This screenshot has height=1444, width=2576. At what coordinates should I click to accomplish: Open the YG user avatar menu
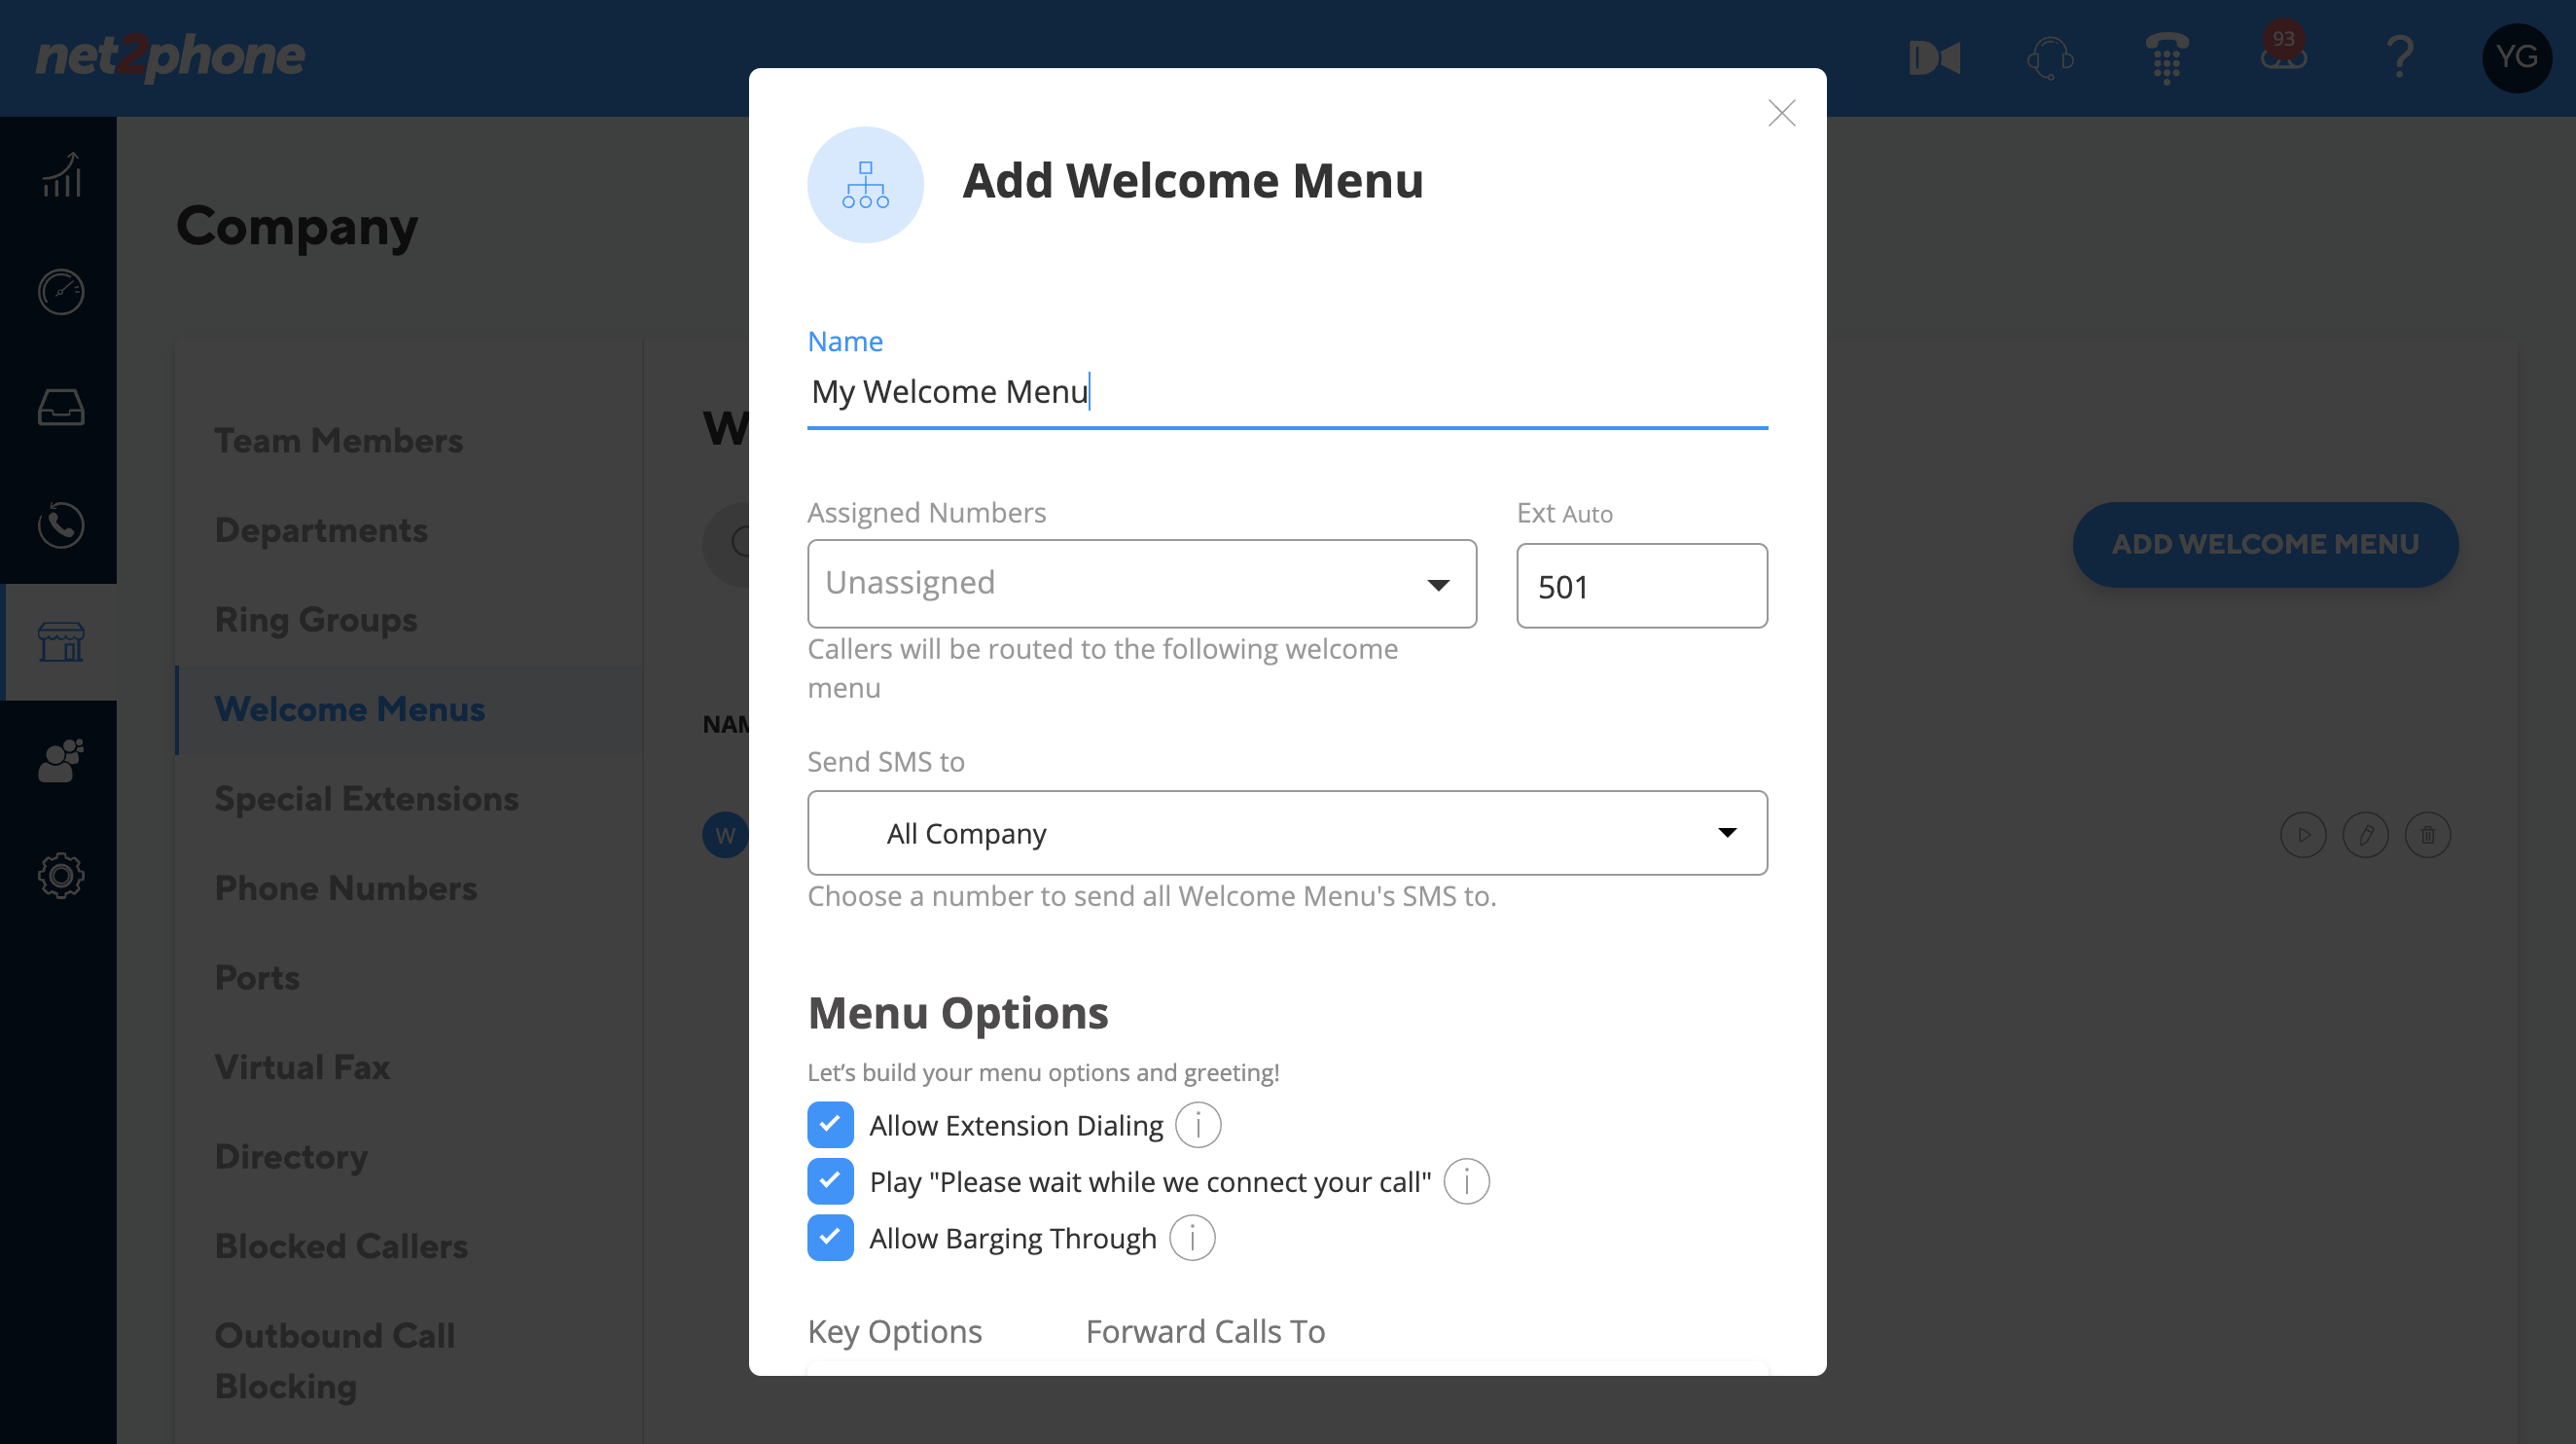point(2517,58)
